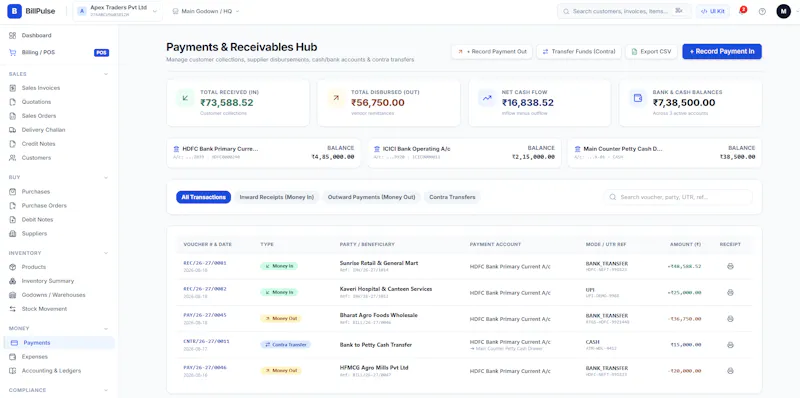Open the Apex Traders Pvt Ltd company dropdown
This screenshot has height=398, width=800.
pyautogui.click(x=118, y=11)
